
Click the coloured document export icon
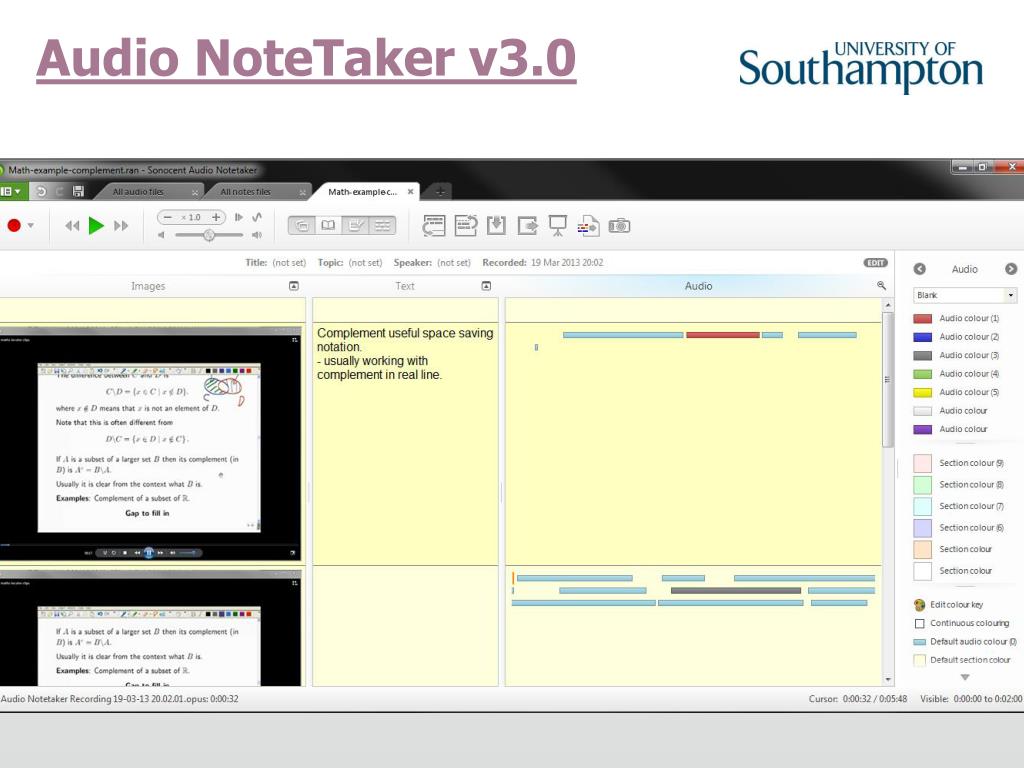point(588,226)
